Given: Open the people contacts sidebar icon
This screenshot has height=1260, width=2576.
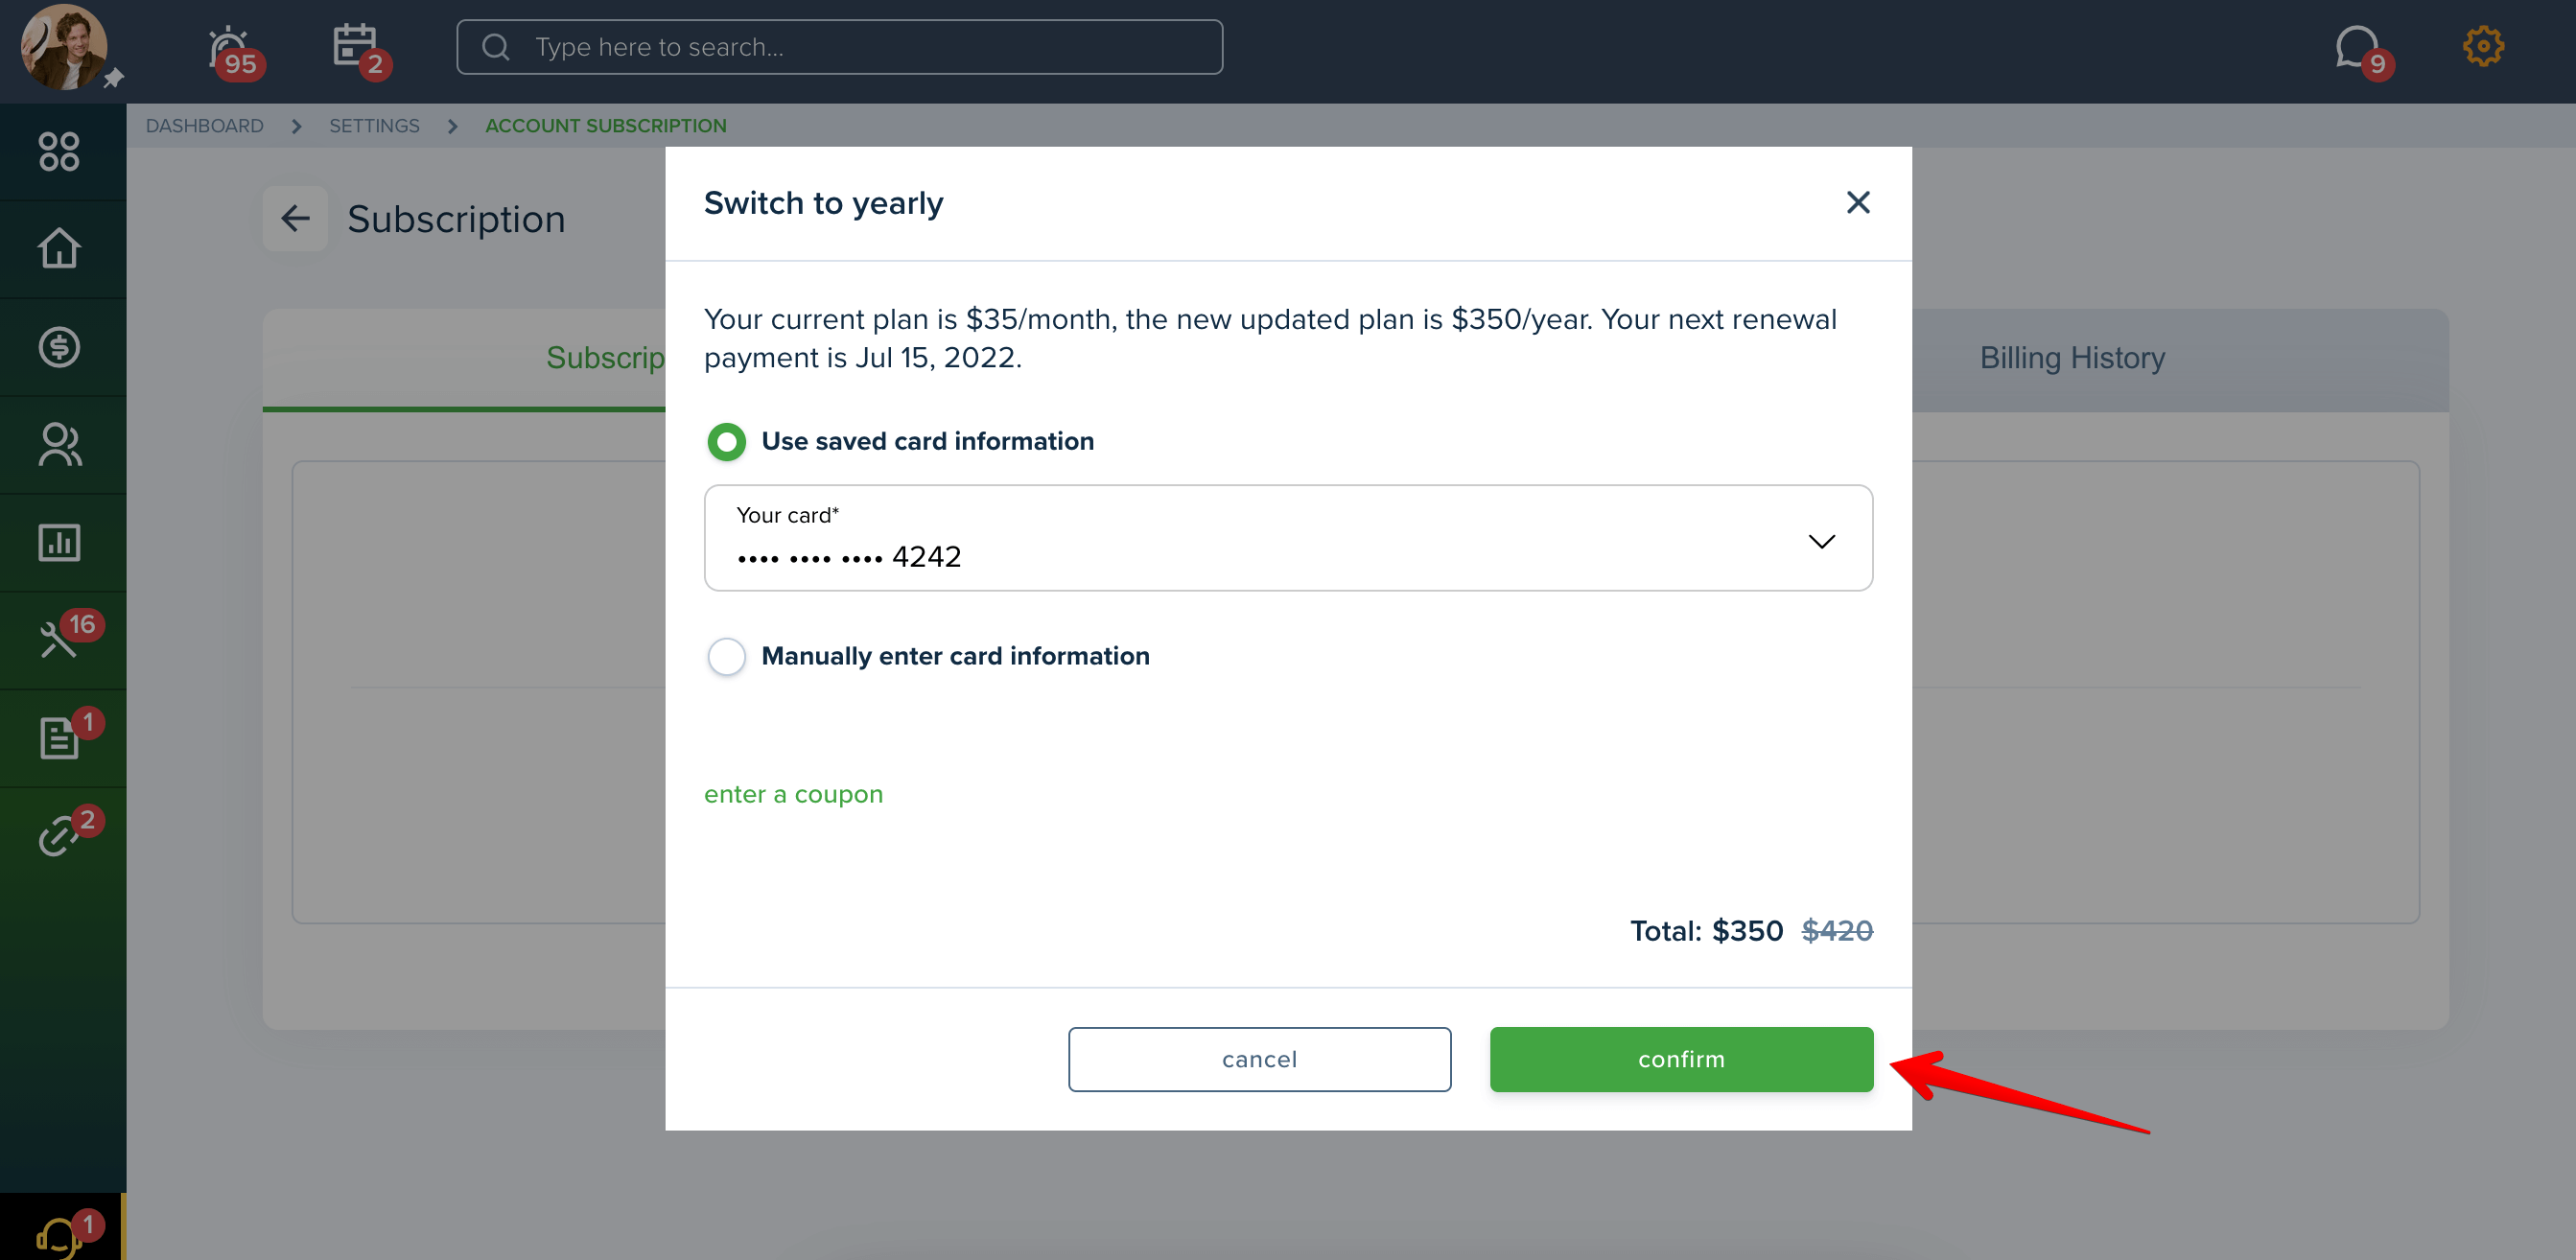Looking at the screenshot, I should (x=59, y=444).
